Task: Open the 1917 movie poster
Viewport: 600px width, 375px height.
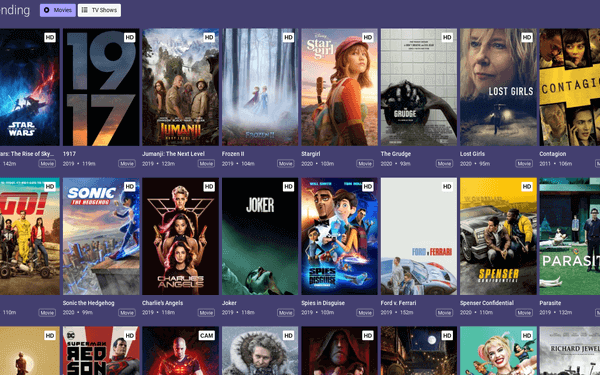Action: pos(101,87)
